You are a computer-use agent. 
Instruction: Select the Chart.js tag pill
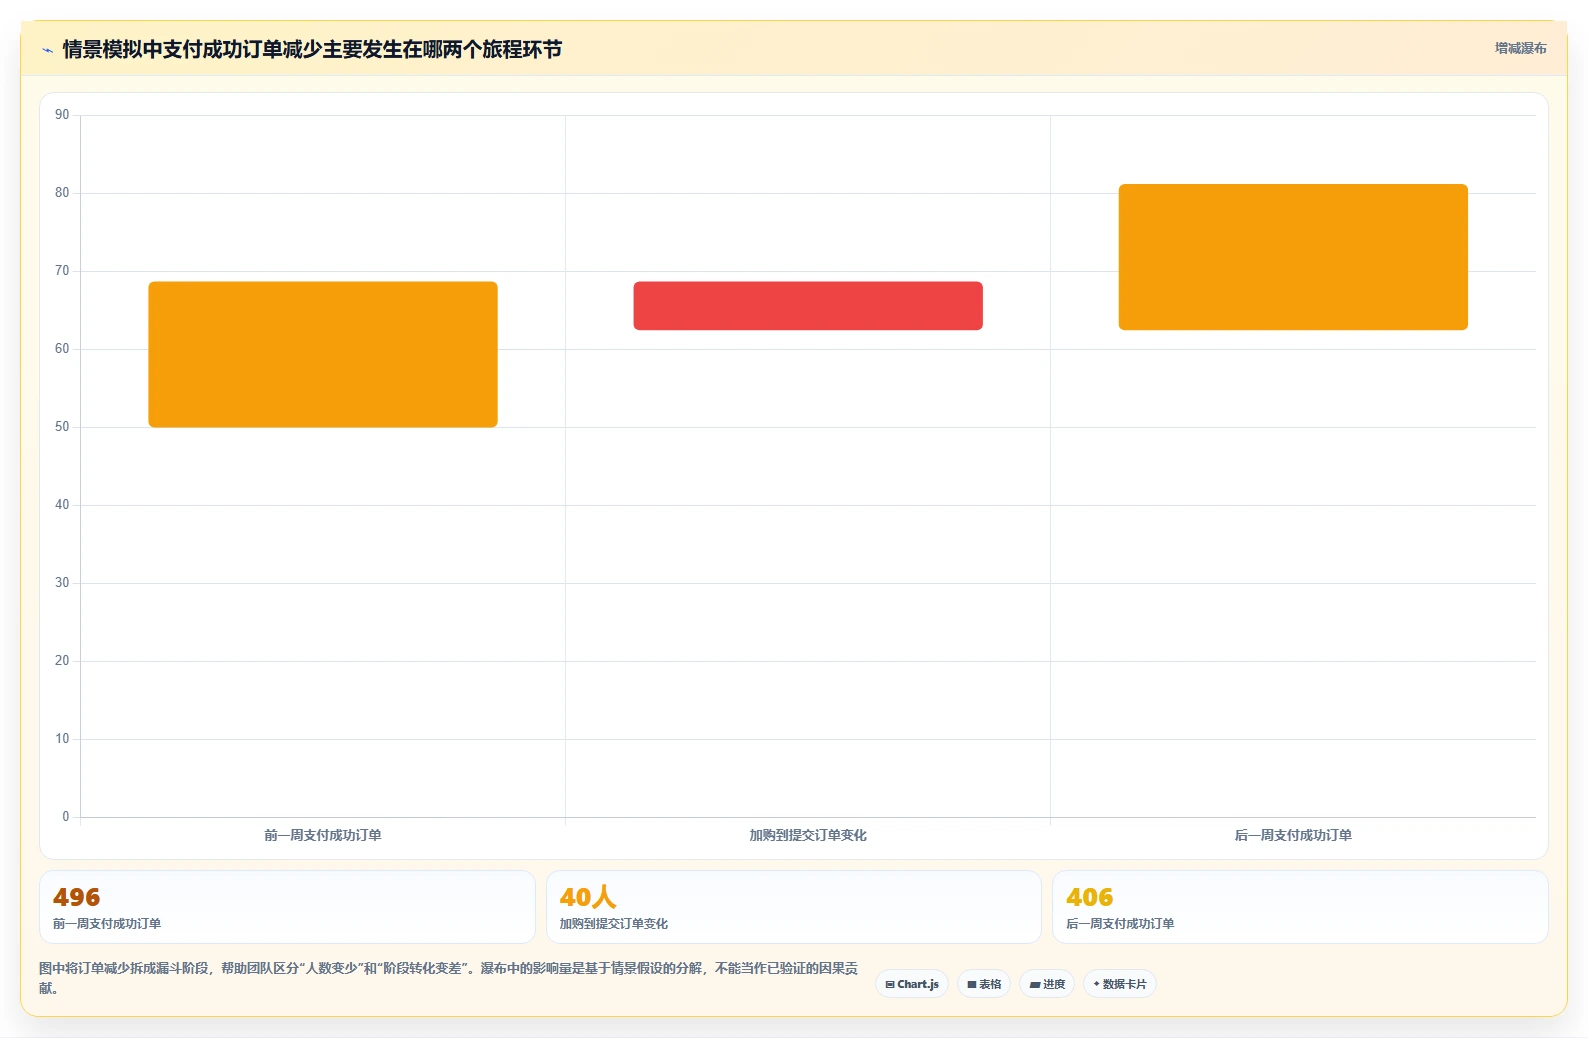coord(912,984)
